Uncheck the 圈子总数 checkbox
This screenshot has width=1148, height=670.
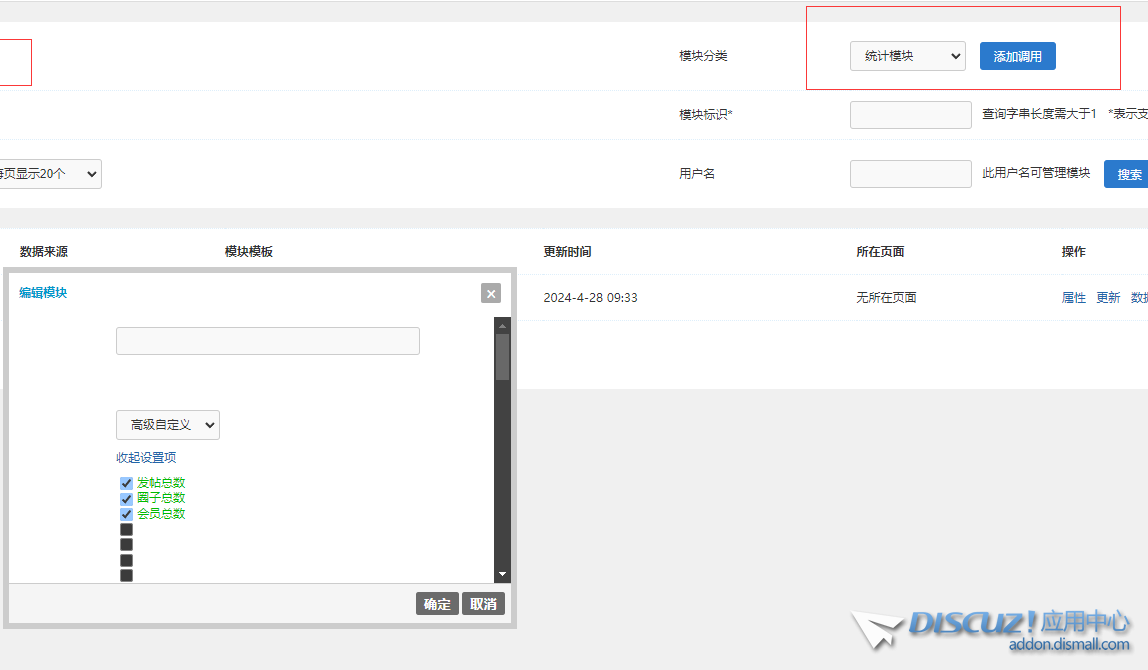click(x=126, y=498)
